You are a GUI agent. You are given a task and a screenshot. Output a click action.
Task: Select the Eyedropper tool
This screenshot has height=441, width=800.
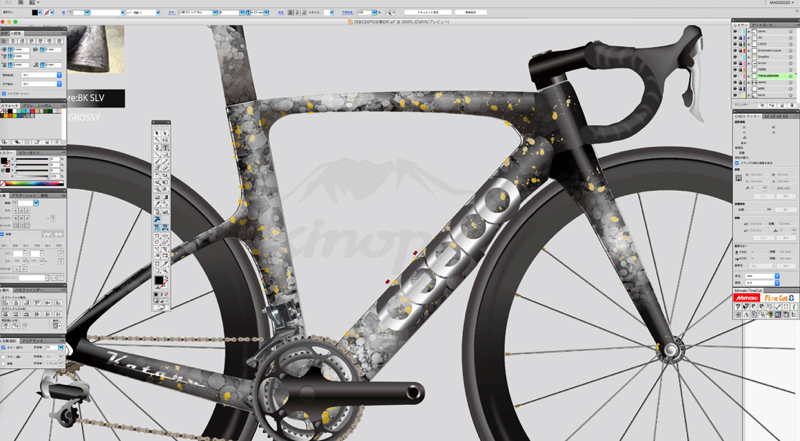157,203
